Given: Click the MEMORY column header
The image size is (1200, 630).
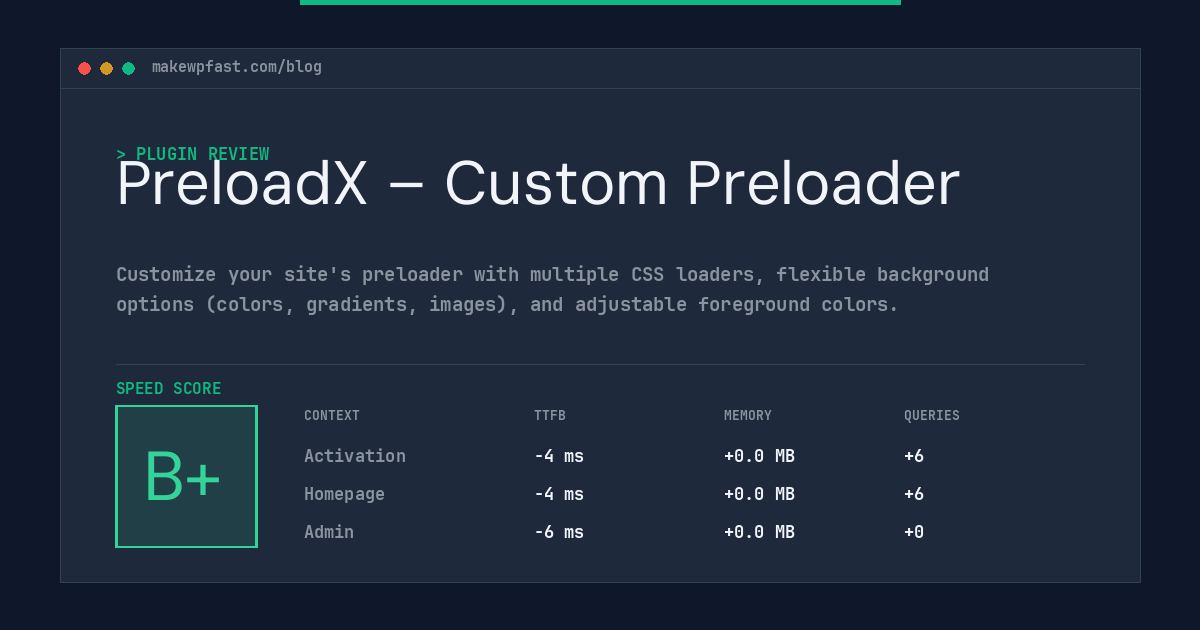Looking at the screenshot, I should (x=748, y=416).
